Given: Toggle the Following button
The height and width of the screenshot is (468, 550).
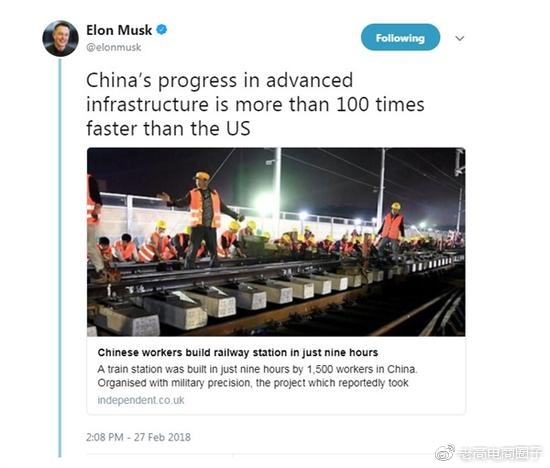Looking at the screenshot, I should 400,38.
